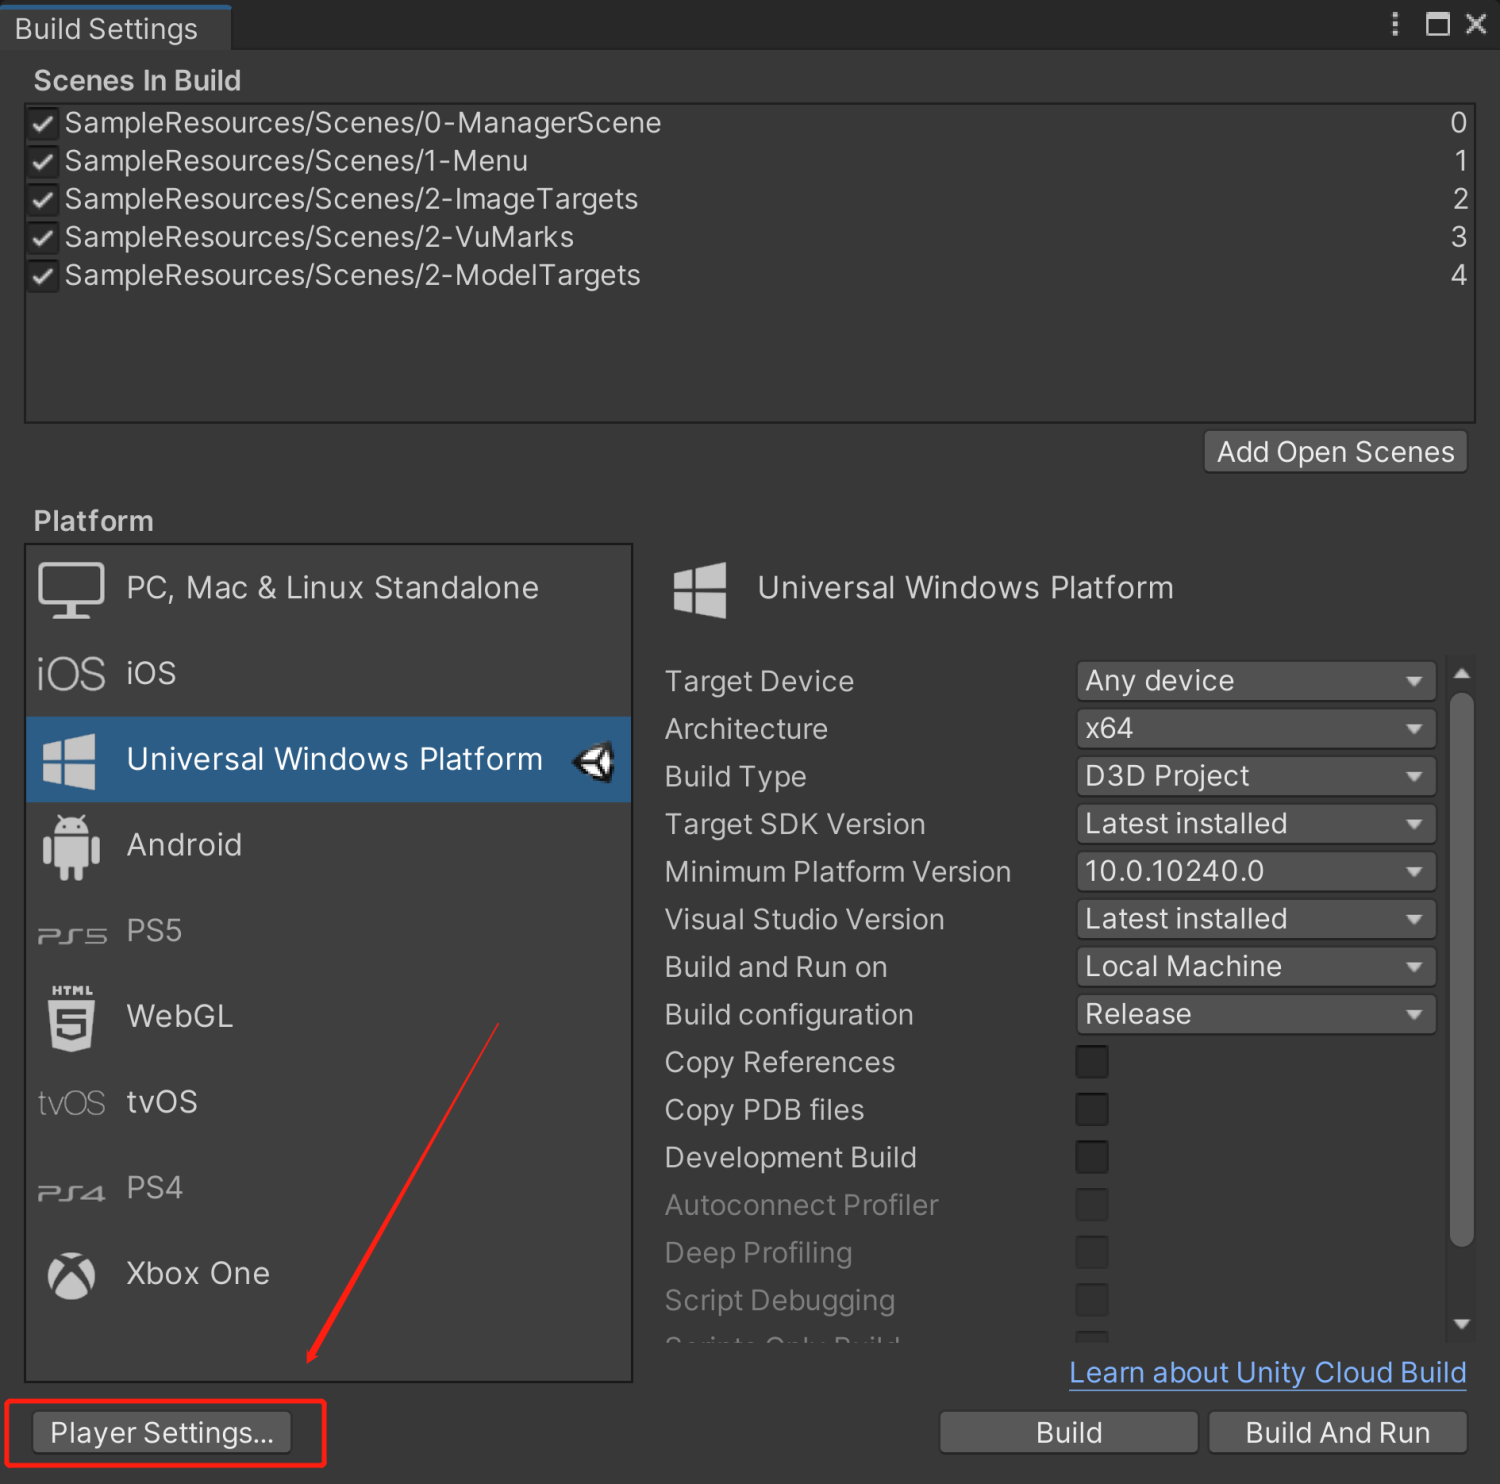Click Add Open Scenes button
Image resolution: width=1500 pixels, height=1484 pixels.
(1335, 452)
